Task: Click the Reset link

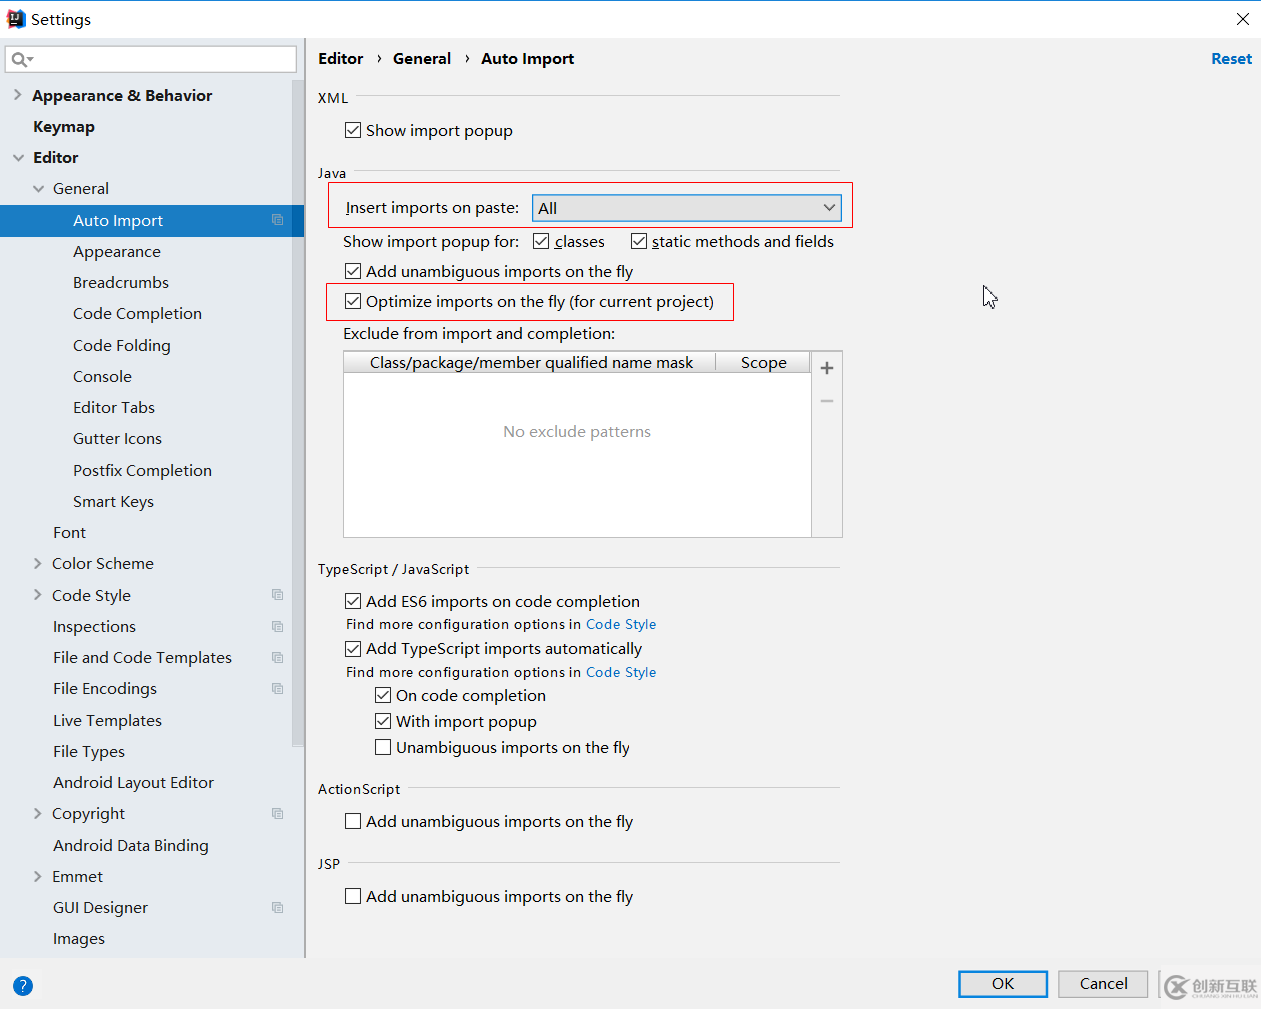Action: 1231,59
